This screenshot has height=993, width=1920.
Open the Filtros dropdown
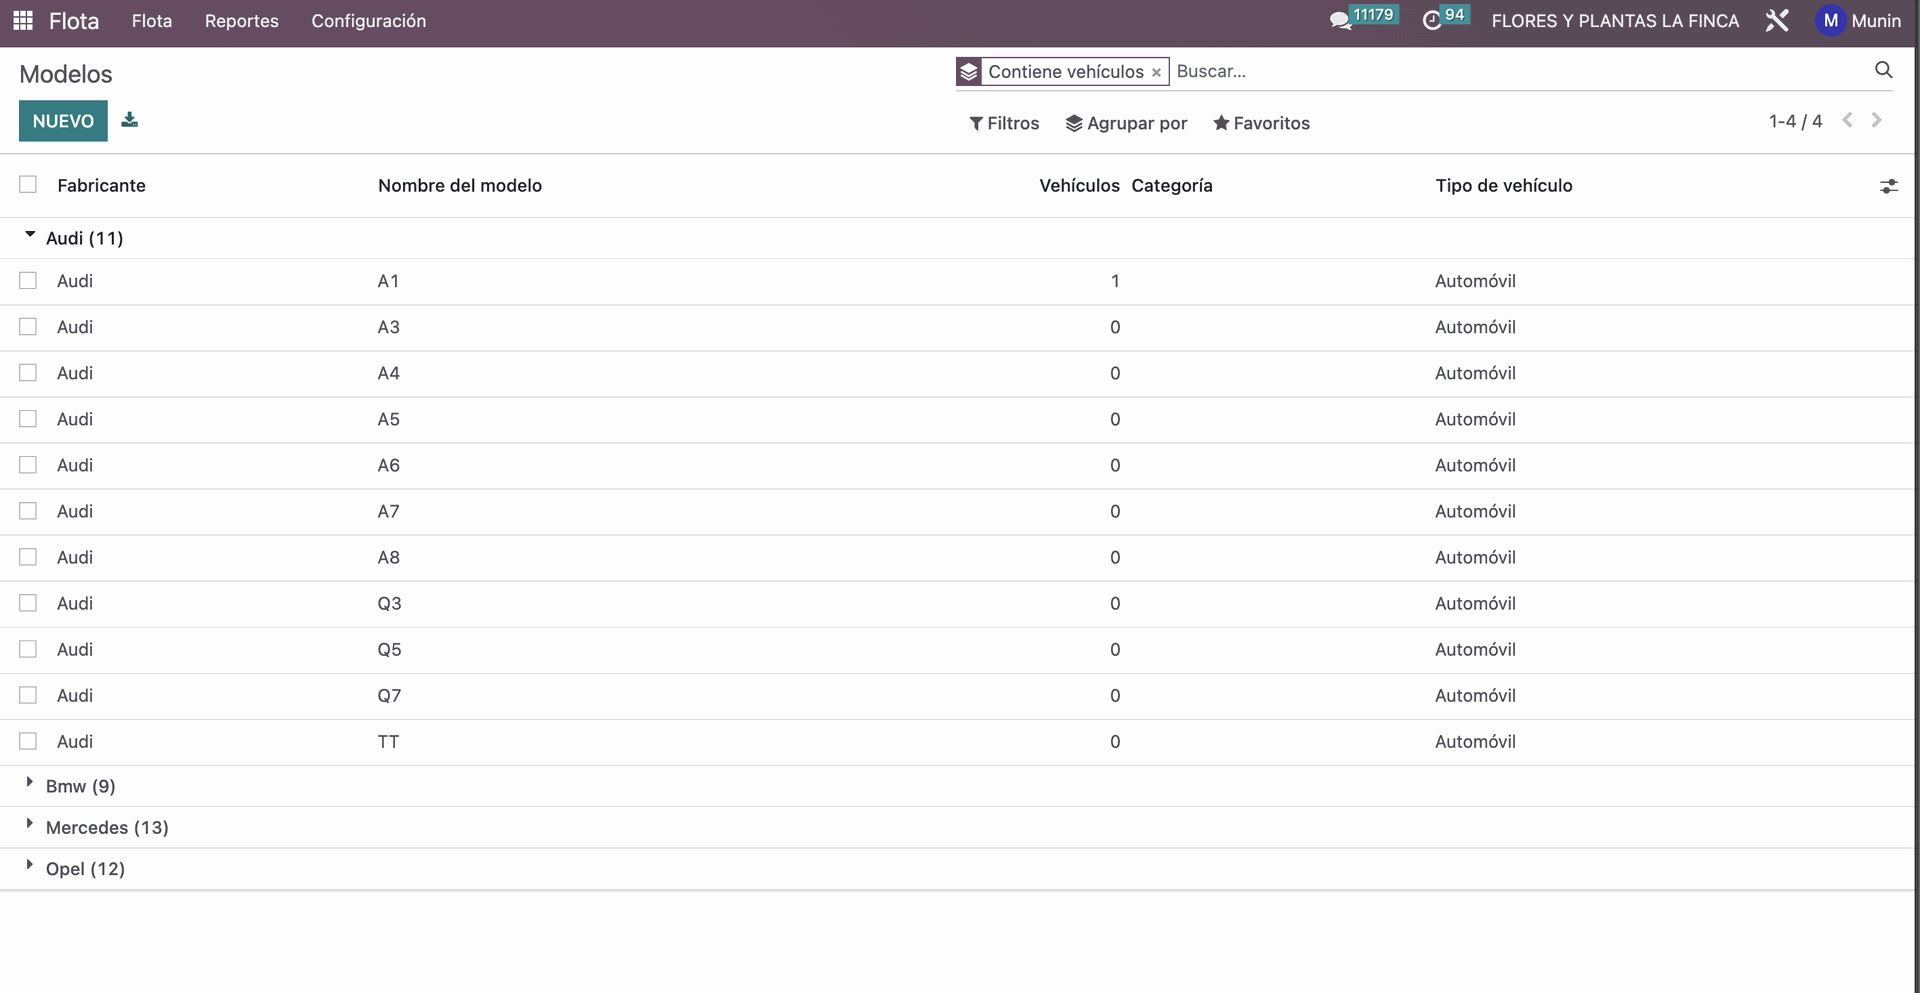tap(1004, 123)
